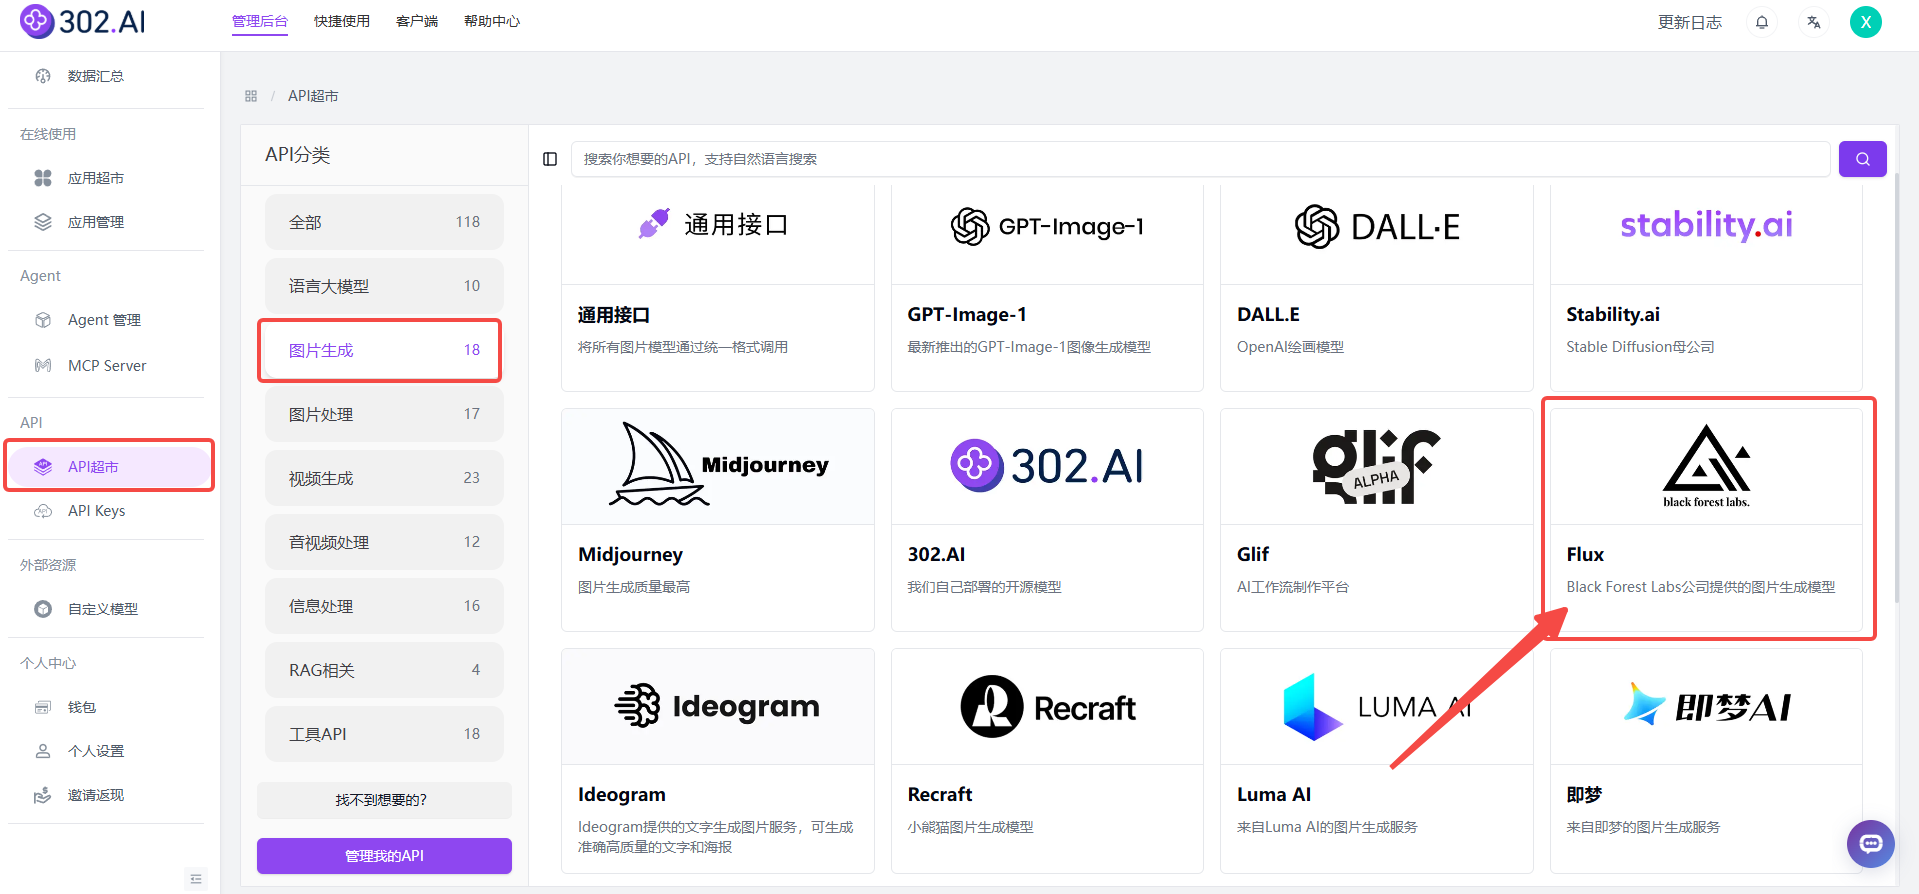
Task: Open the Ideogram card
Action: [718, 760]
